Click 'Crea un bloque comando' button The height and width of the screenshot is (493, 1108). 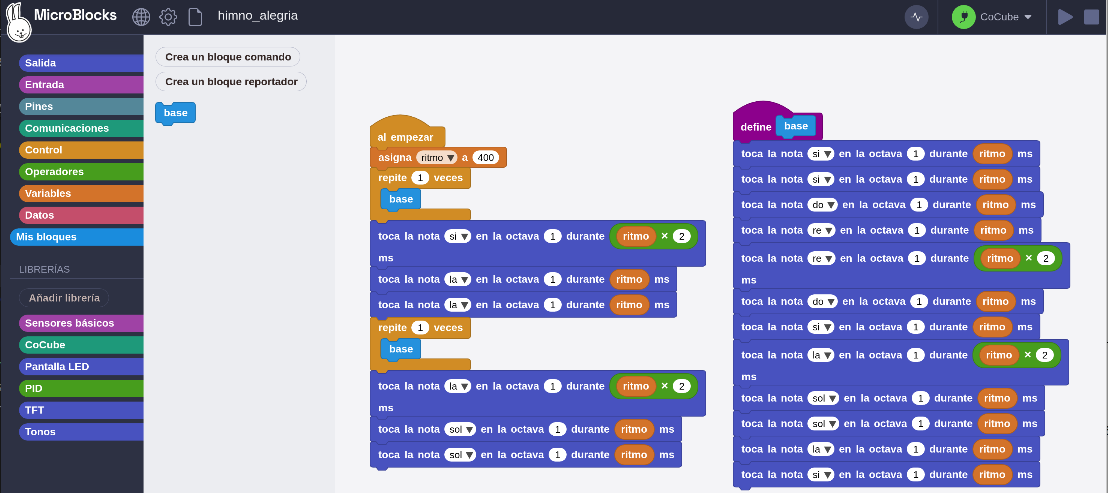click(228, 57)
